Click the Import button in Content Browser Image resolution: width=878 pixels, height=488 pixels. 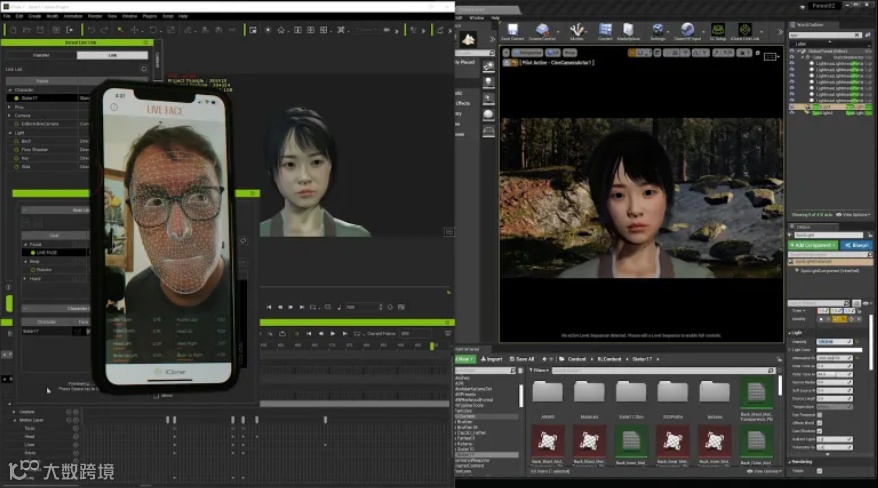pyautogui.click(x=492, y=358)
